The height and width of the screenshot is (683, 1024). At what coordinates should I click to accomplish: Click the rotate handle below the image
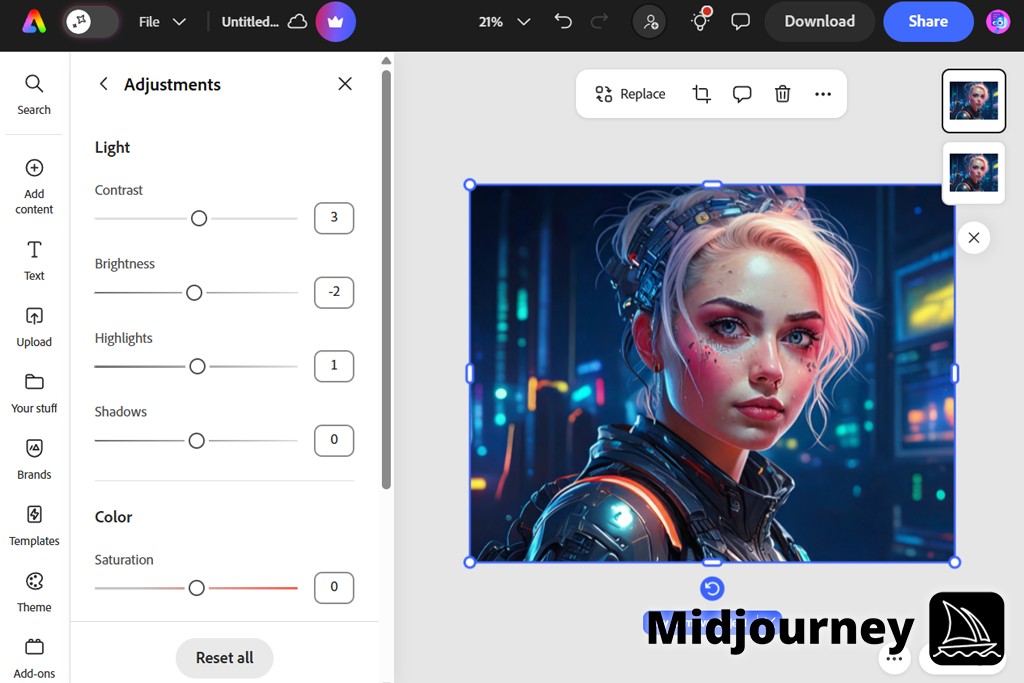click(x=712, y=588)
